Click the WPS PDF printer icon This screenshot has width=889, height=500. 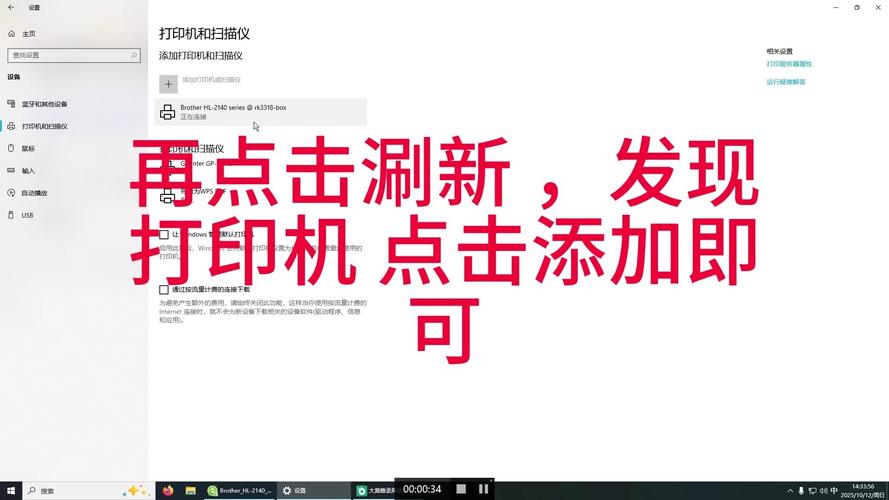tap(167, 196)
